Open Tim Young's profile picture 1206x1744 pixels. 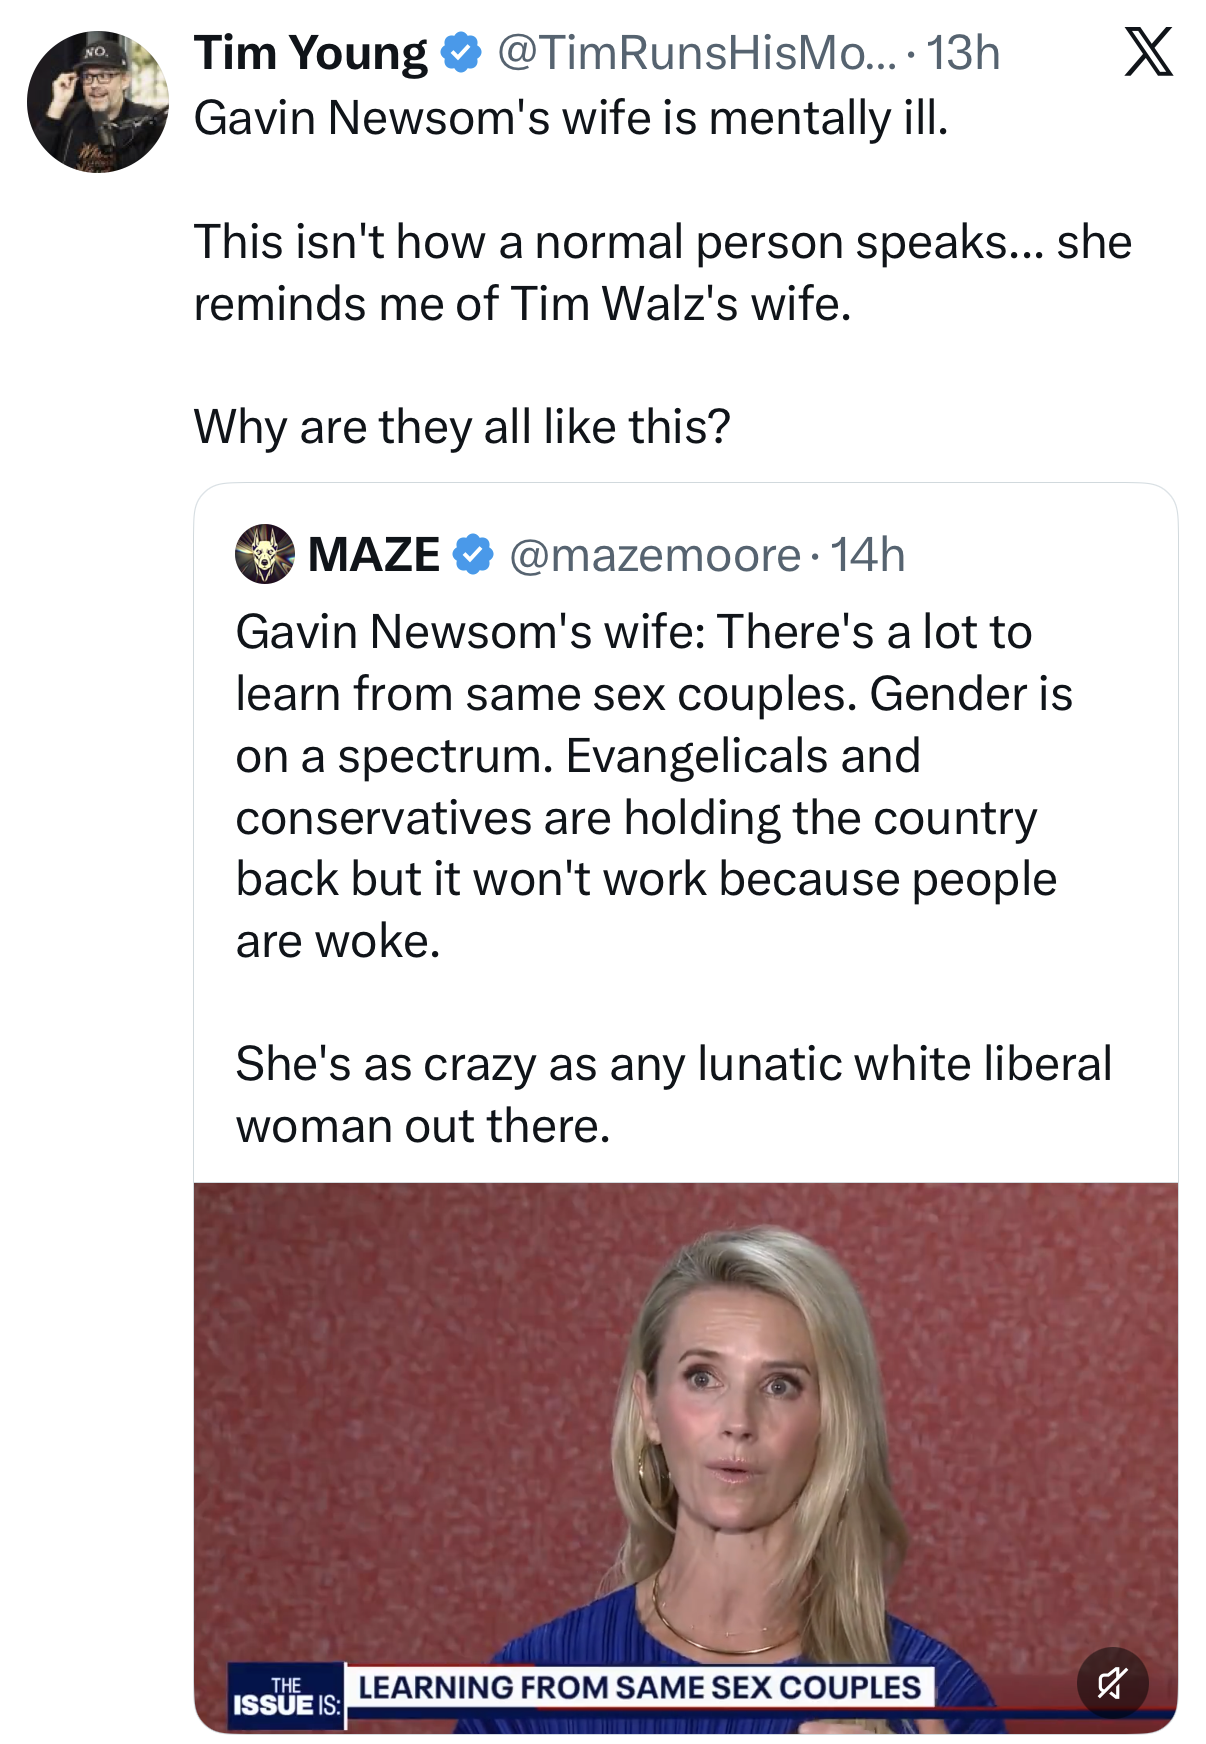click(97, 102)
